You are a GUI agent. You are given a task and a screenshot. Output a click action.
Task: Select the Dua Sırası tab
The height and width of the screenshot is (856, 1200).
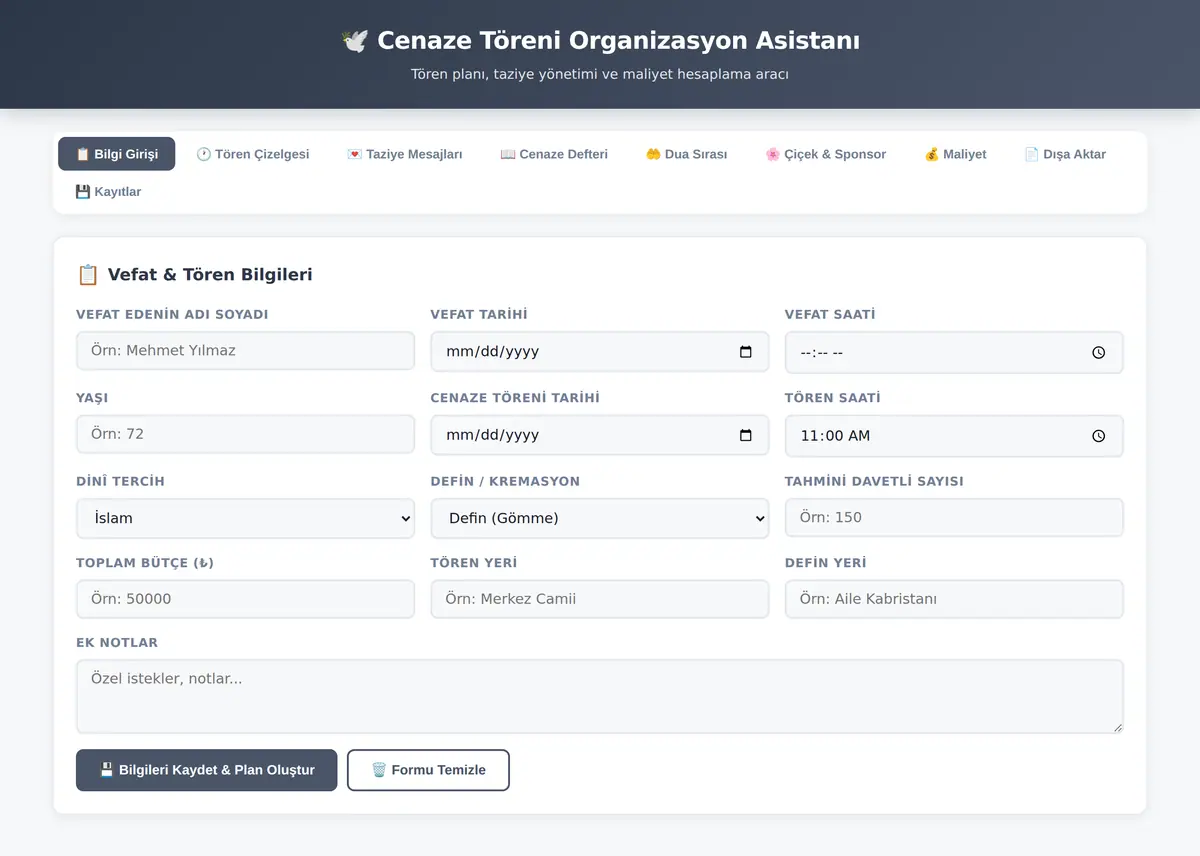pos(686,154)
